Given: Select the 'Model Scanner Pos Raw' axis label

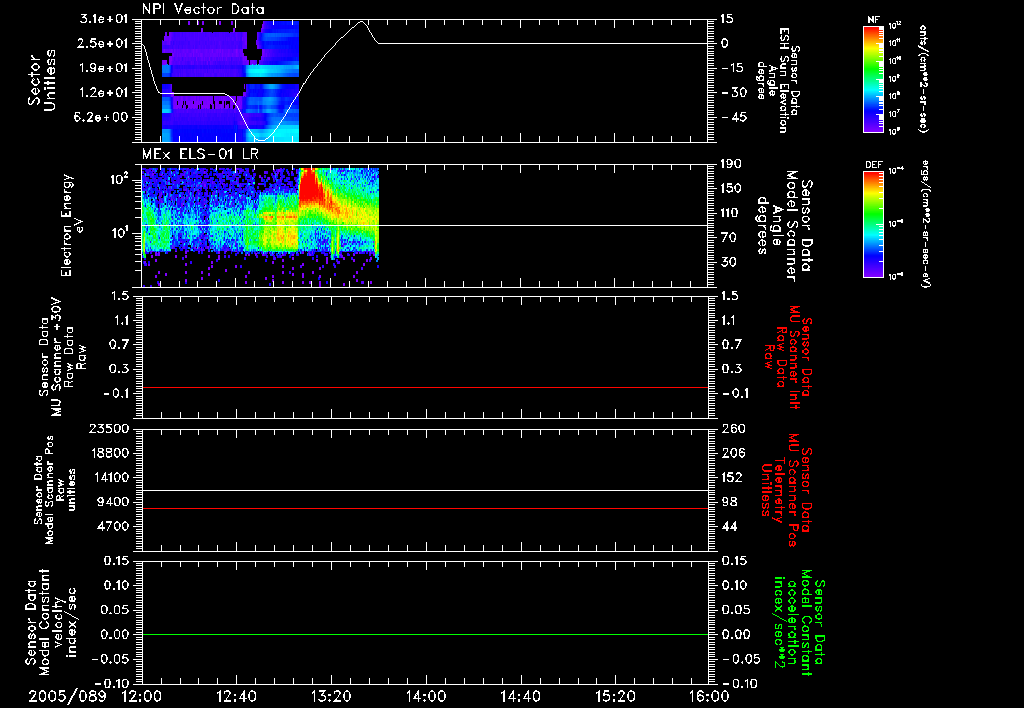Looking at the screenshot, I should click(54, 490).
